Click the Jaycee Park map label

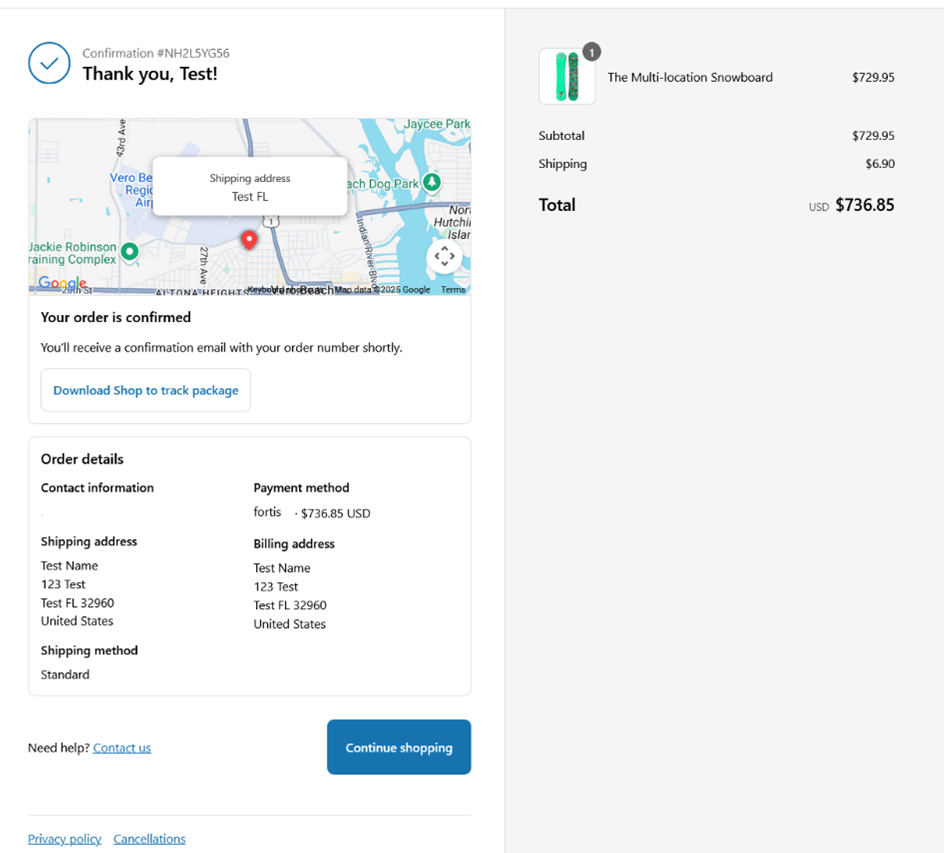[x=437, y=124]
